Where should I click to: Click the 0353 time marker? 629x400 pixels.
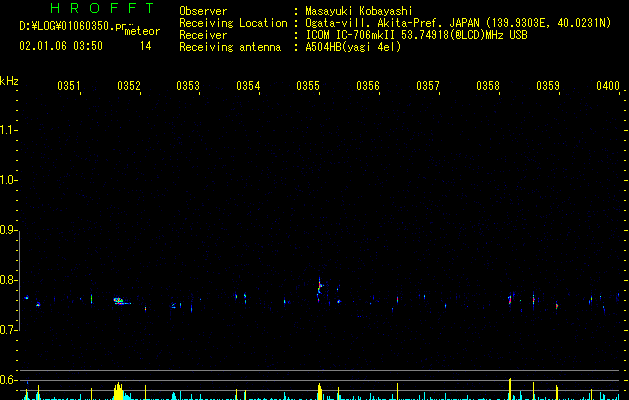[188, 85]
